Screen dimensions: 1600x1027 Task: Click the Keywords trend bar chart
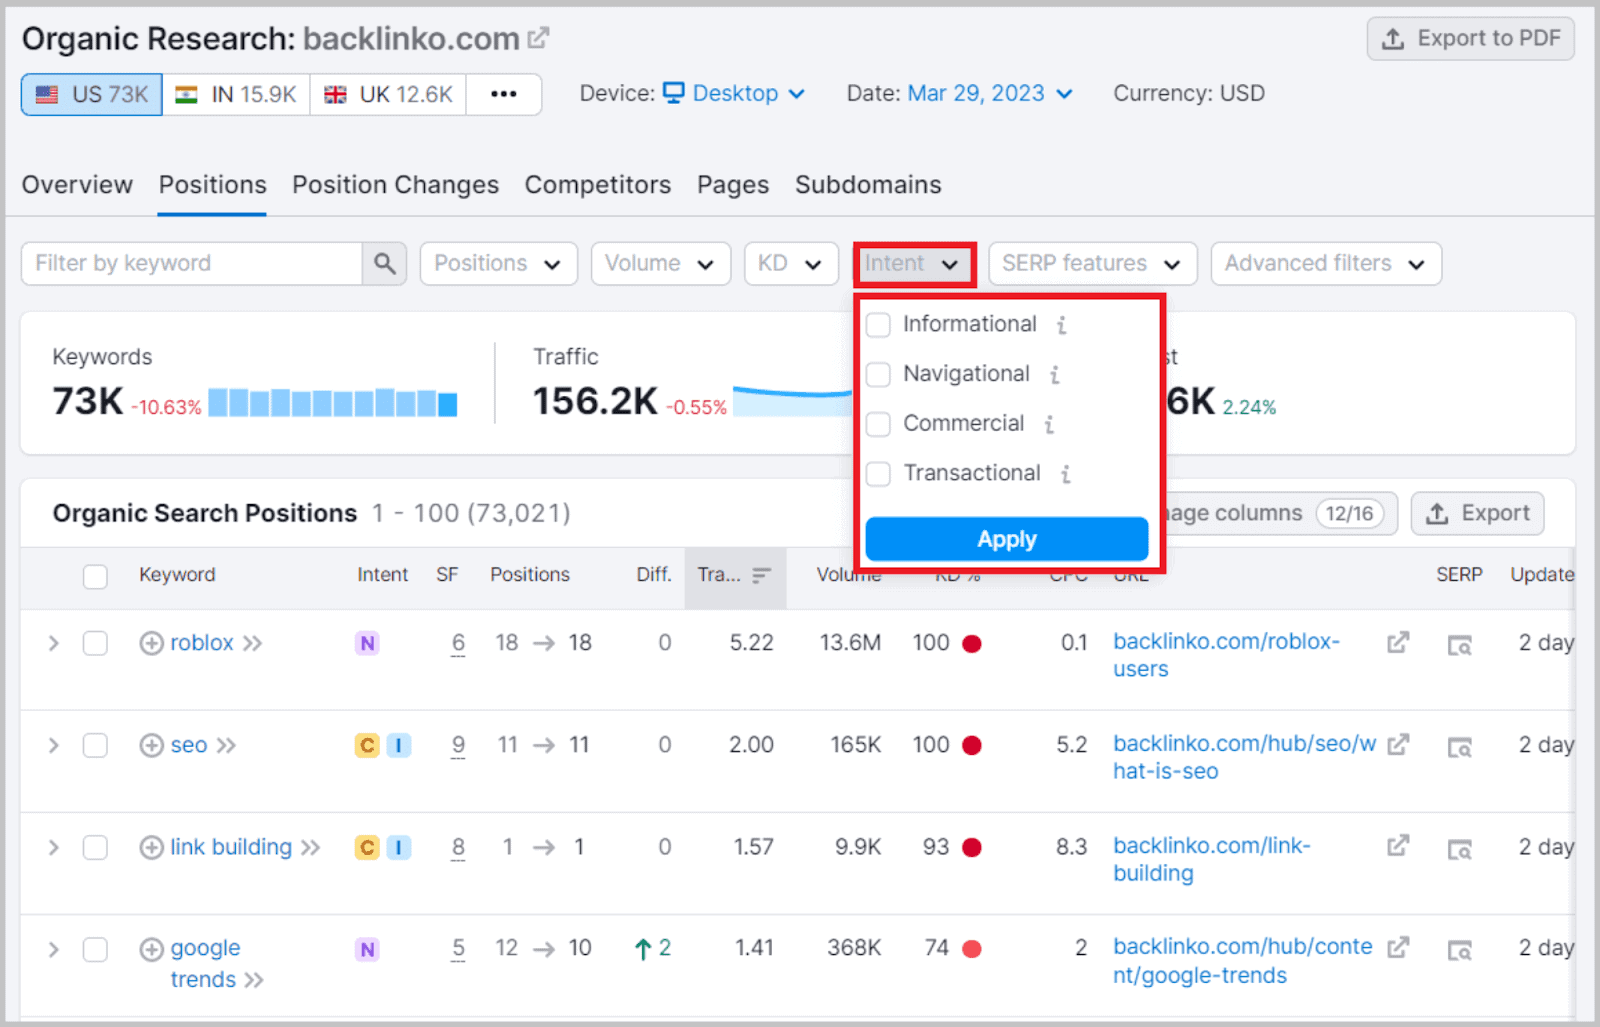click(333, 402)
